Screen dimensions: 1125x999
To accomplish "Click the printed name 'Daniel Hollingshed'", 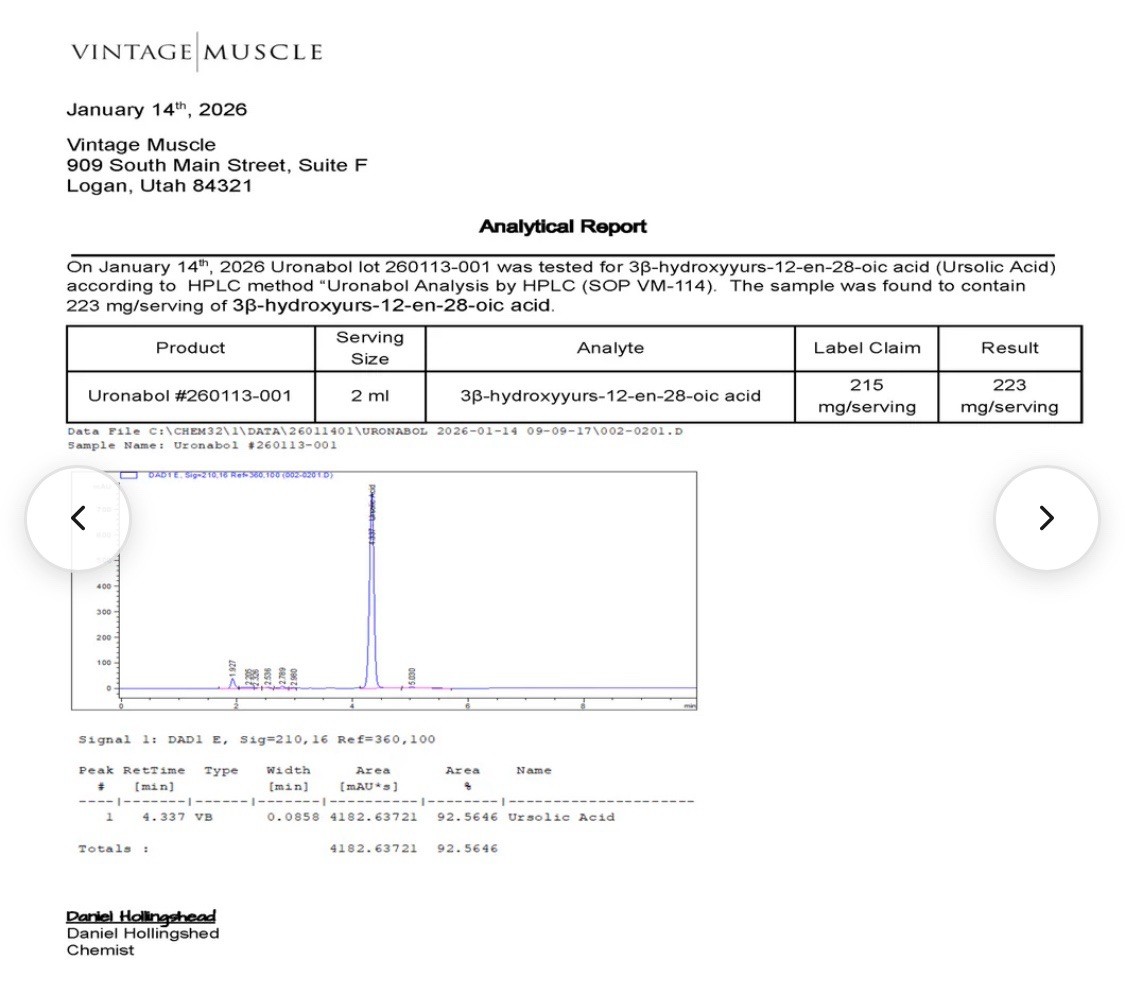I will pyautogui.click(x=143, y=934).
